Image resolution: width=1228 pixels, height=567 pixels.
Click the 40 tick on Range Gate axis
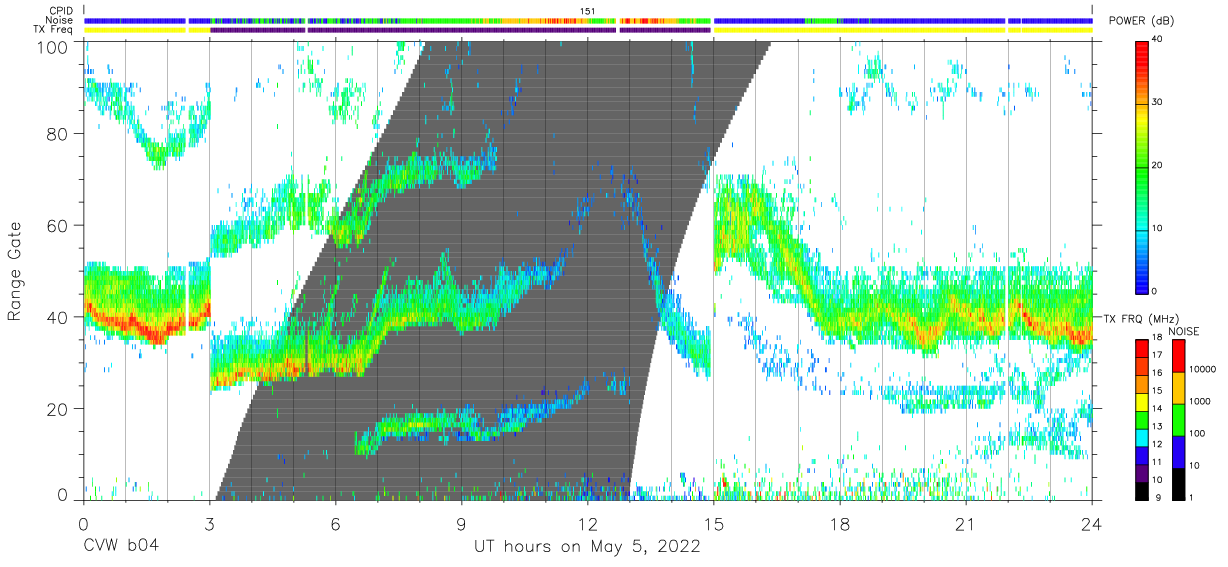point(57,317)
